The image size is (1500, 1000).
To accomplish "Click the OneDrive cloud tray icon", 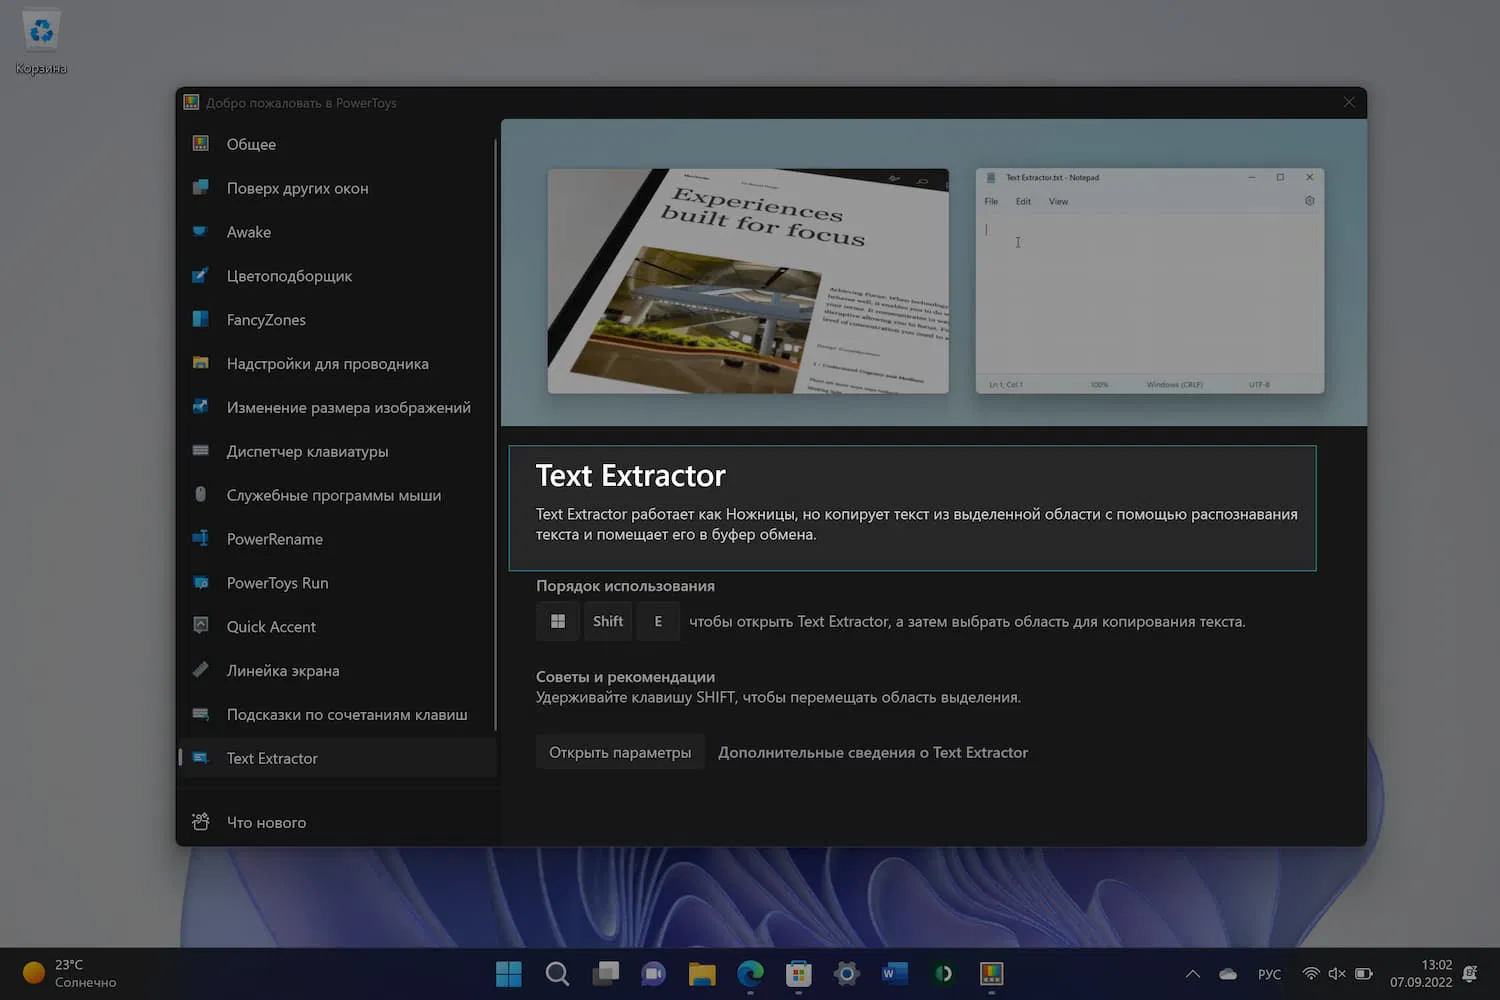I will (1228, 974).
